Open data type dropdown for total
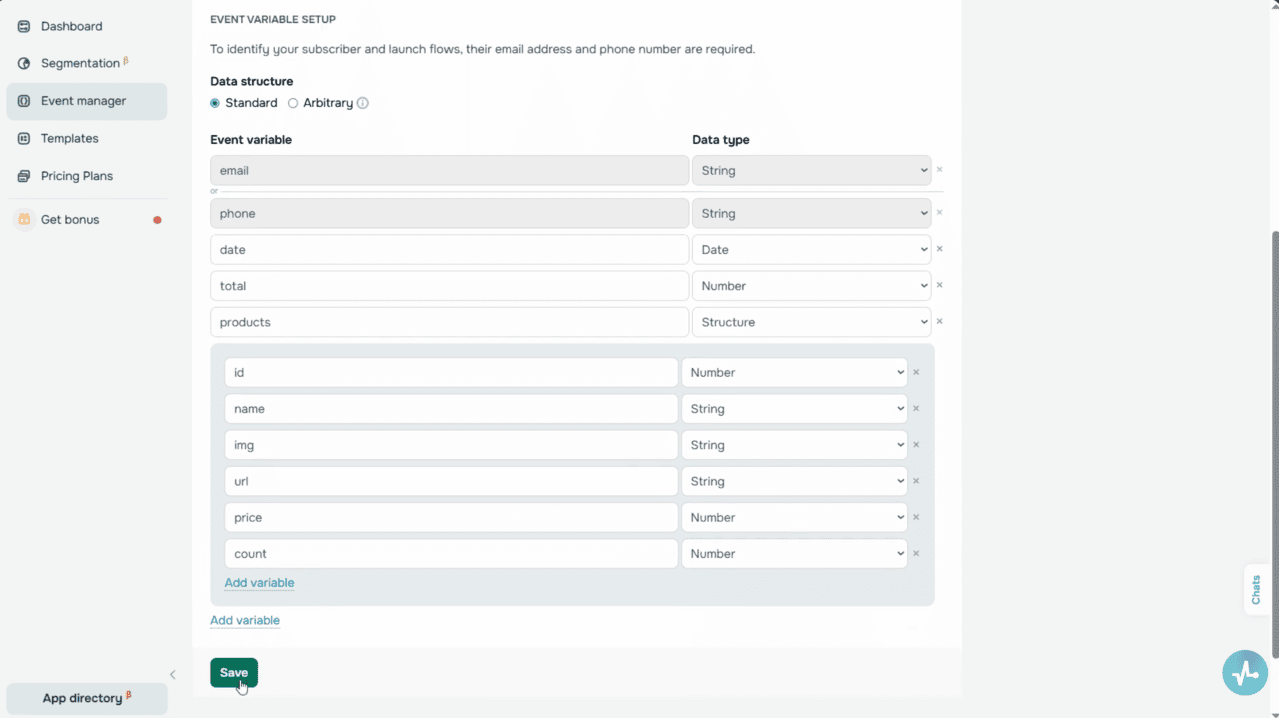This screenshot has height=718, width=1279. point(811,286)
